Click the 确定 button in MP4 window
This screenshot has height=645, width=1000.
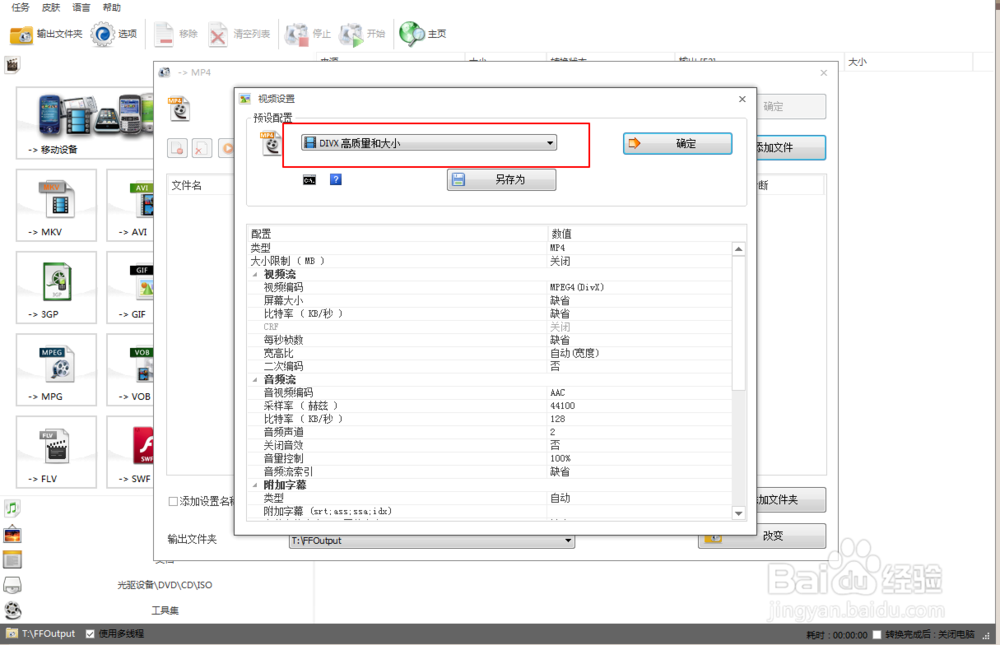pyautogui.click(x=791, y=107)
